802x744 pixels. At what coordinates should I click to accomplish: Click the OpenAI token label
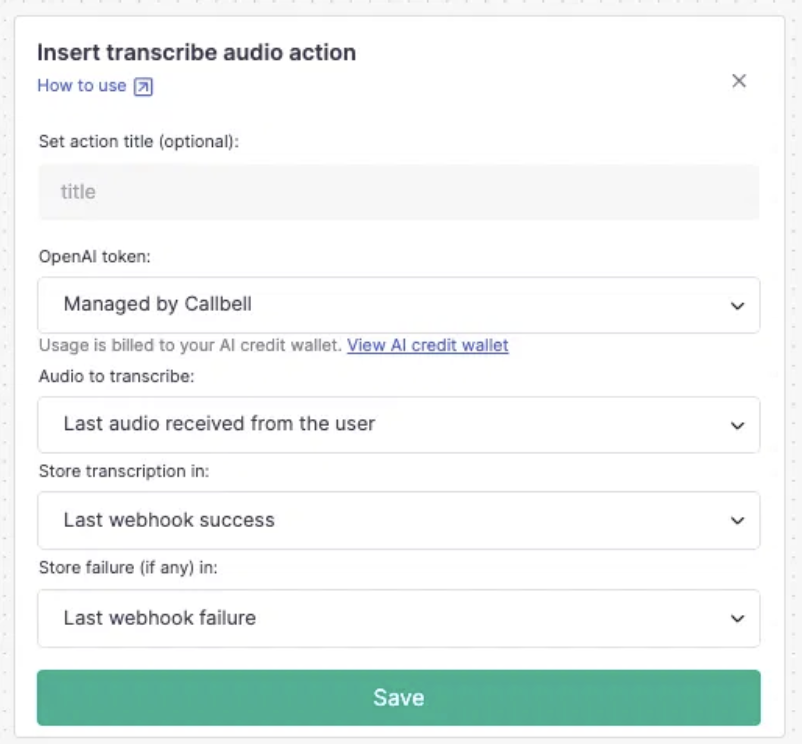(95, 257)
